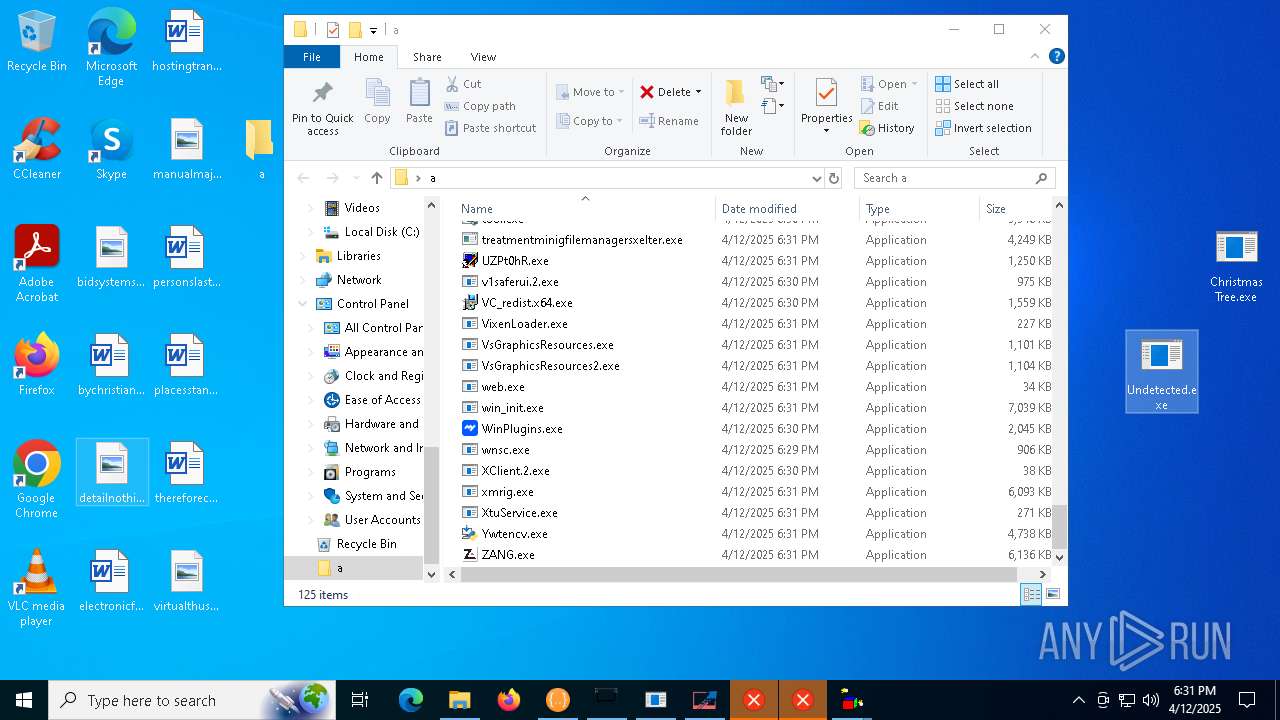Open Move to dropdown

pyautogui.click(x=590, y=92)
